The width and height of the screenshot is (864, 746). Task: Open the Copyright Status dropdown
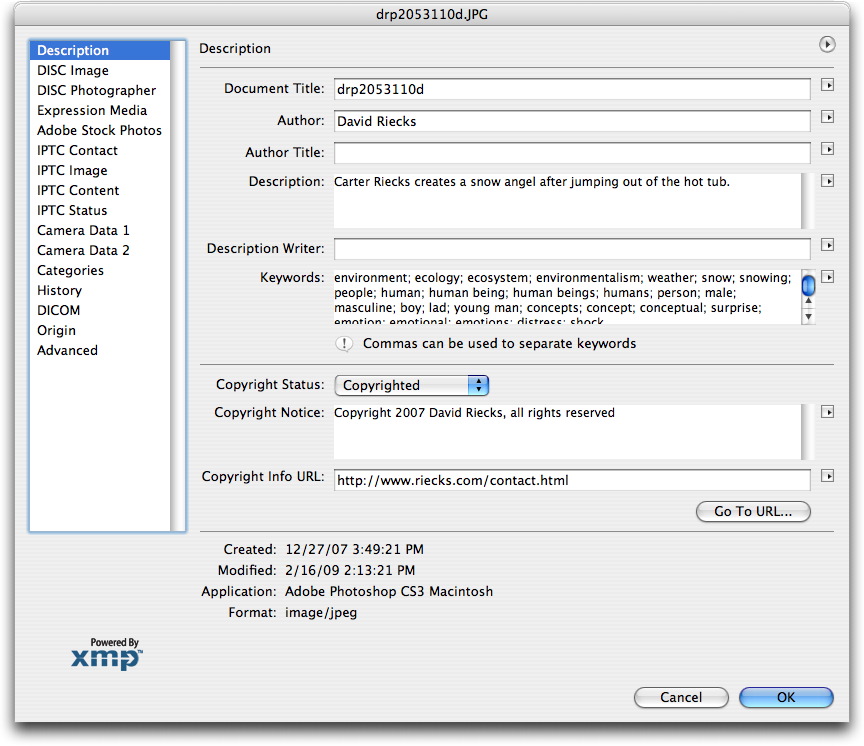[412, 385]
